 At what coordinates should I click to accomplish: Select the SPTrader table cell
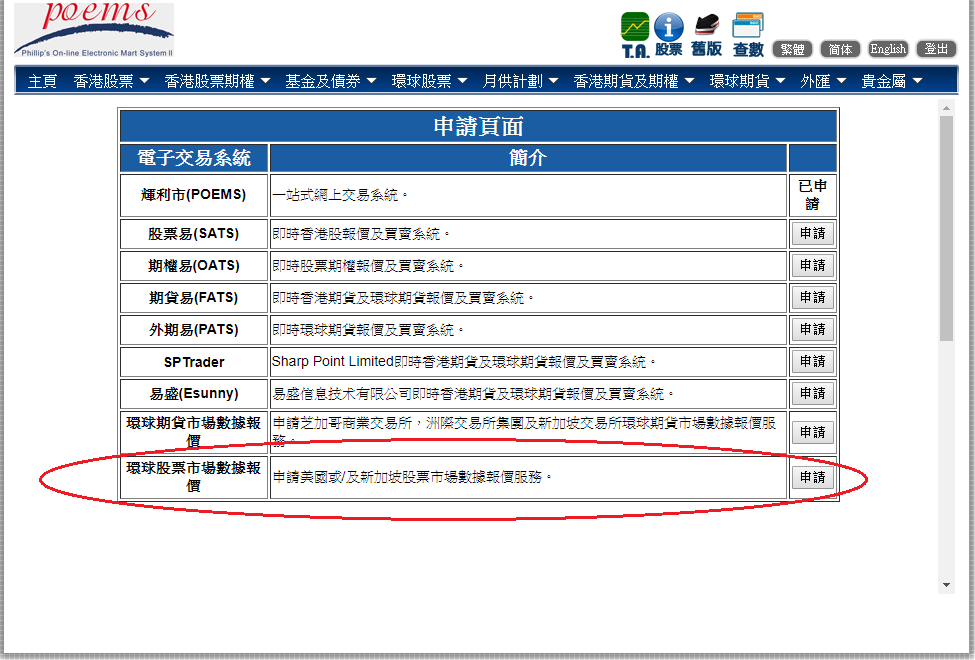coord(193,362)
